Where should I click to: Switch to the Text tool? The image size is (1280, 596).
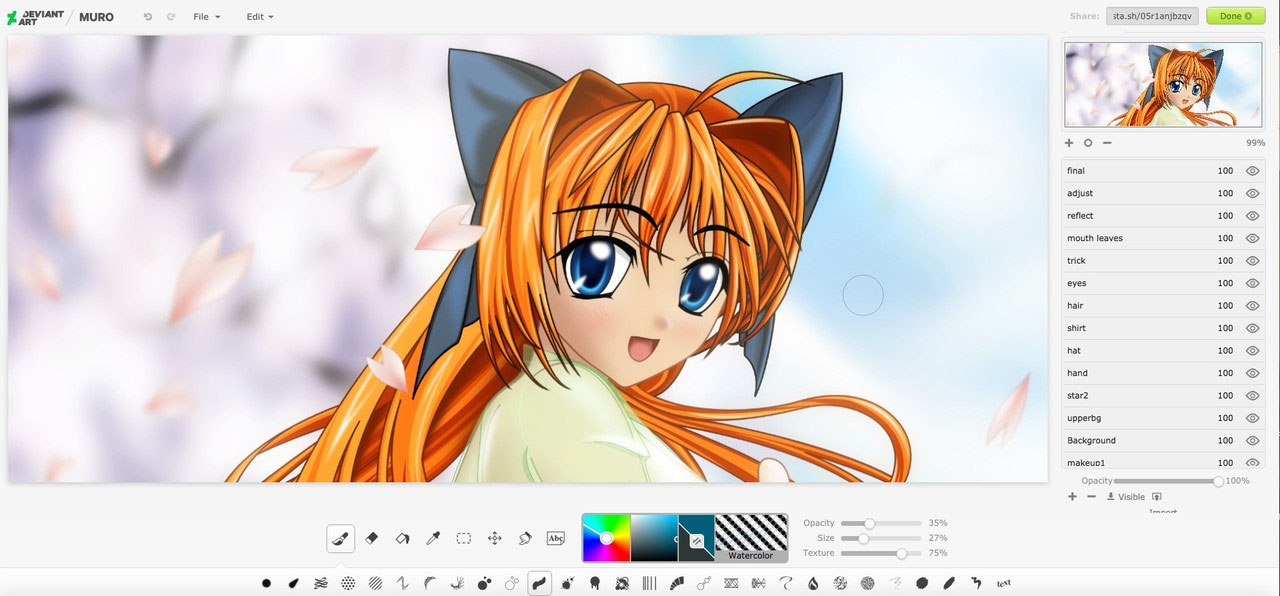point(556,537)
